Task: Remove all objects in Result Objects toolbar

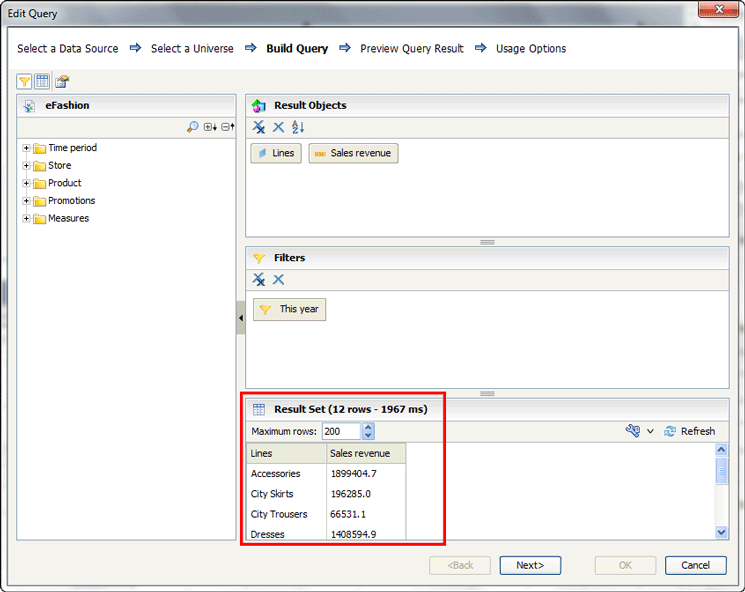Action: pyautogui.click(x=259, y=127)
